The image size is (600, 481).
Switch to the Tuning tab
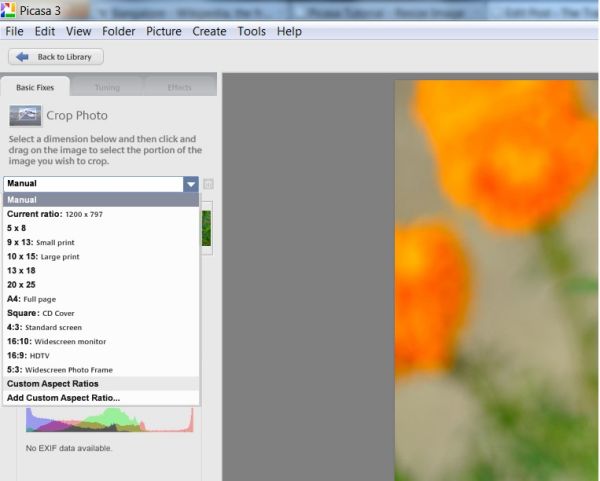tap(107, 88)
